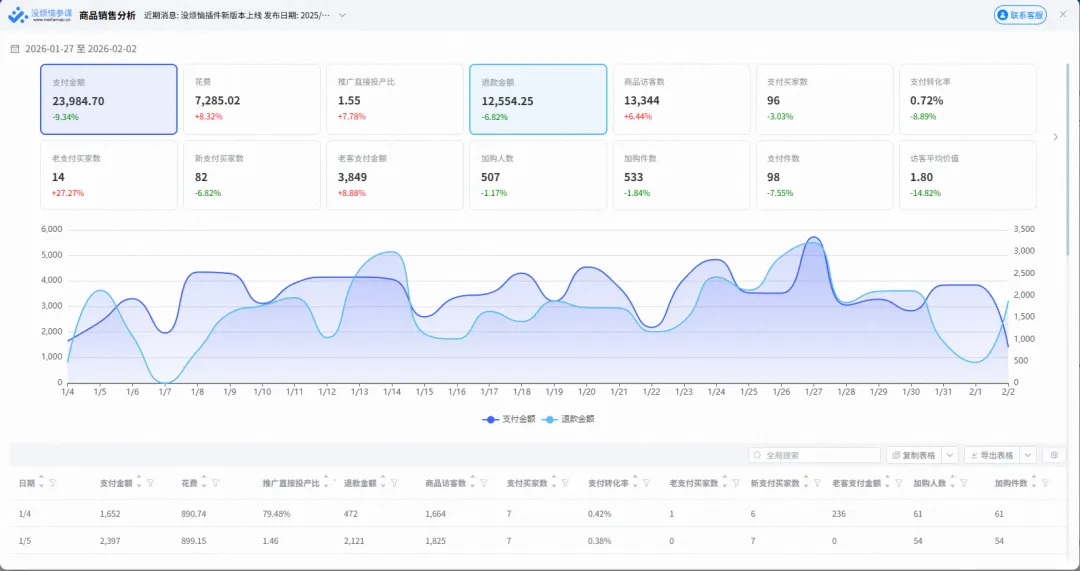Show more metric cards with right chevron
1080x571 pixels.
click(1055, 137)
